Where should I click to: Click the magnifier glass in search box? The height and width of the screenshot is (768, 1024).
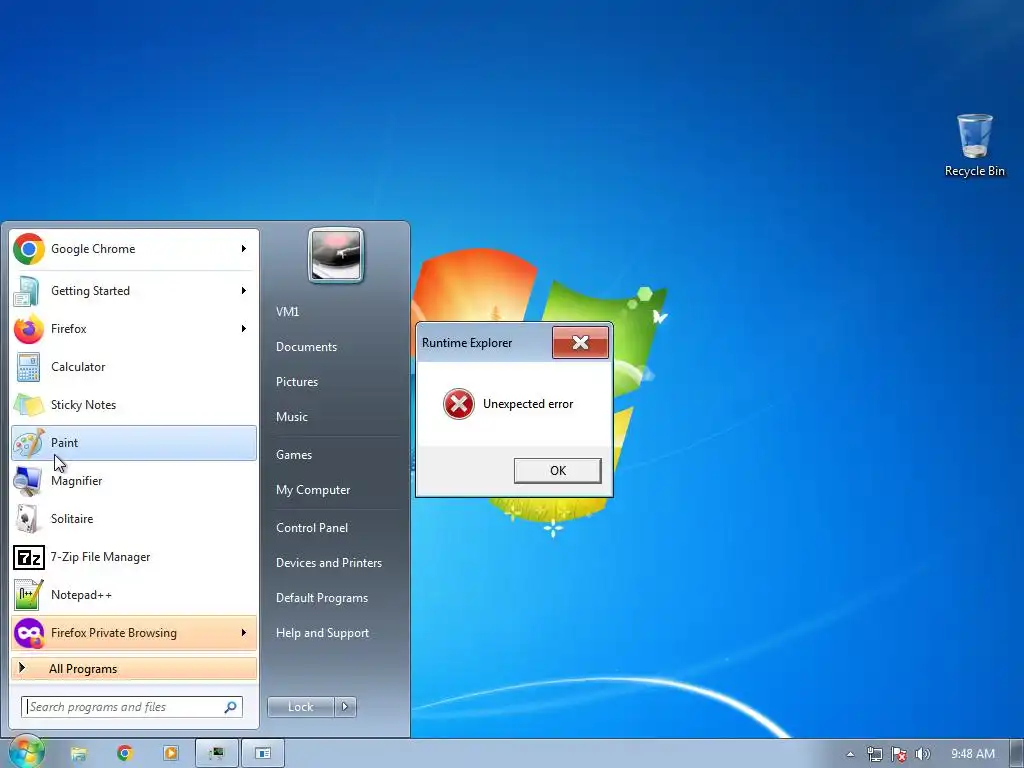coord(231,707)
